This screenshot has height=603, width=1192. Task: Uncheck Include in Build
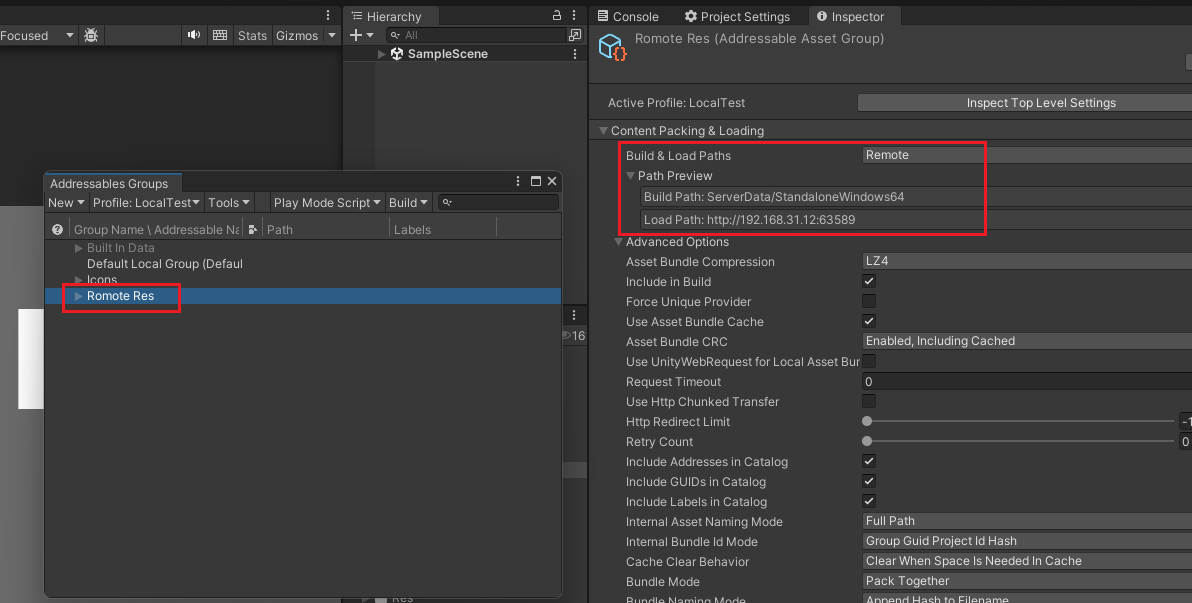[x=869, y=281]
